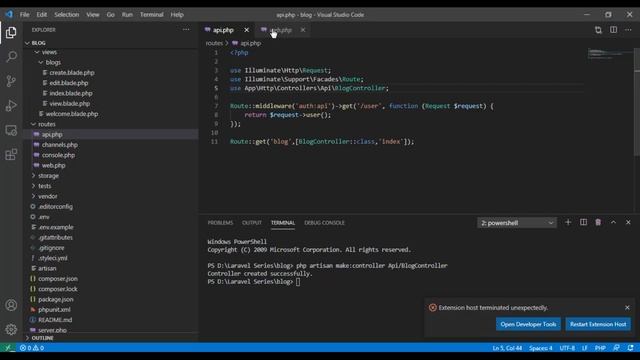This screenshot has height=360, width=640.
Task: Open Run and Debug view
Action: pyautogui.click(x=11, y=105)
